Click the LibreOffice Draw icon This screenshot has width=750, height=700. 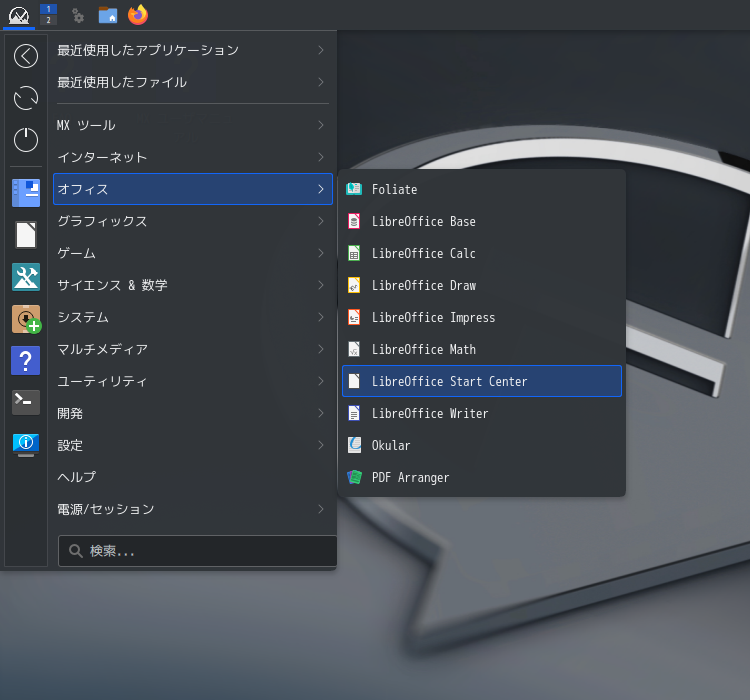click(x=354, y=285)
